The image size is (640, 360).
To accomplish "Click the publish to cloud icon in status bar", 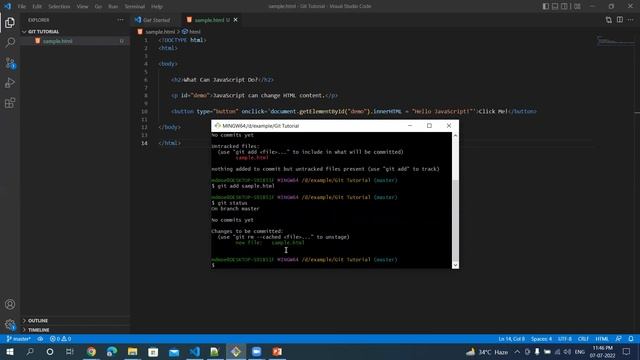I will coord(40,339).
